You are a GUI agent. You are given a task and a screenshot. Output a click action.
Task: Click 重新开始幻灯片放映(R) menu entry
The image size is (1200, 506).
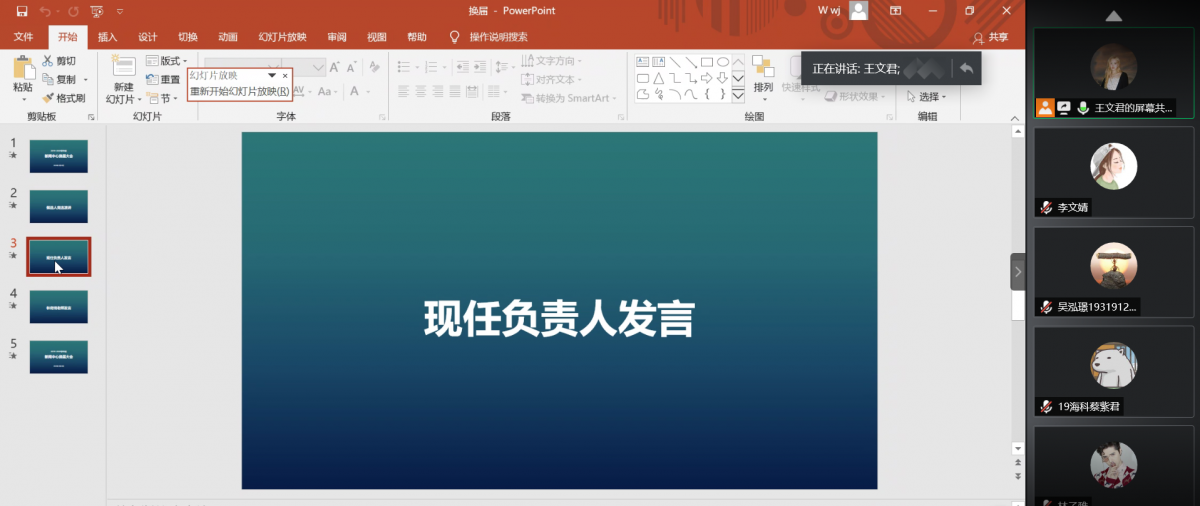(x=240, y=91)
